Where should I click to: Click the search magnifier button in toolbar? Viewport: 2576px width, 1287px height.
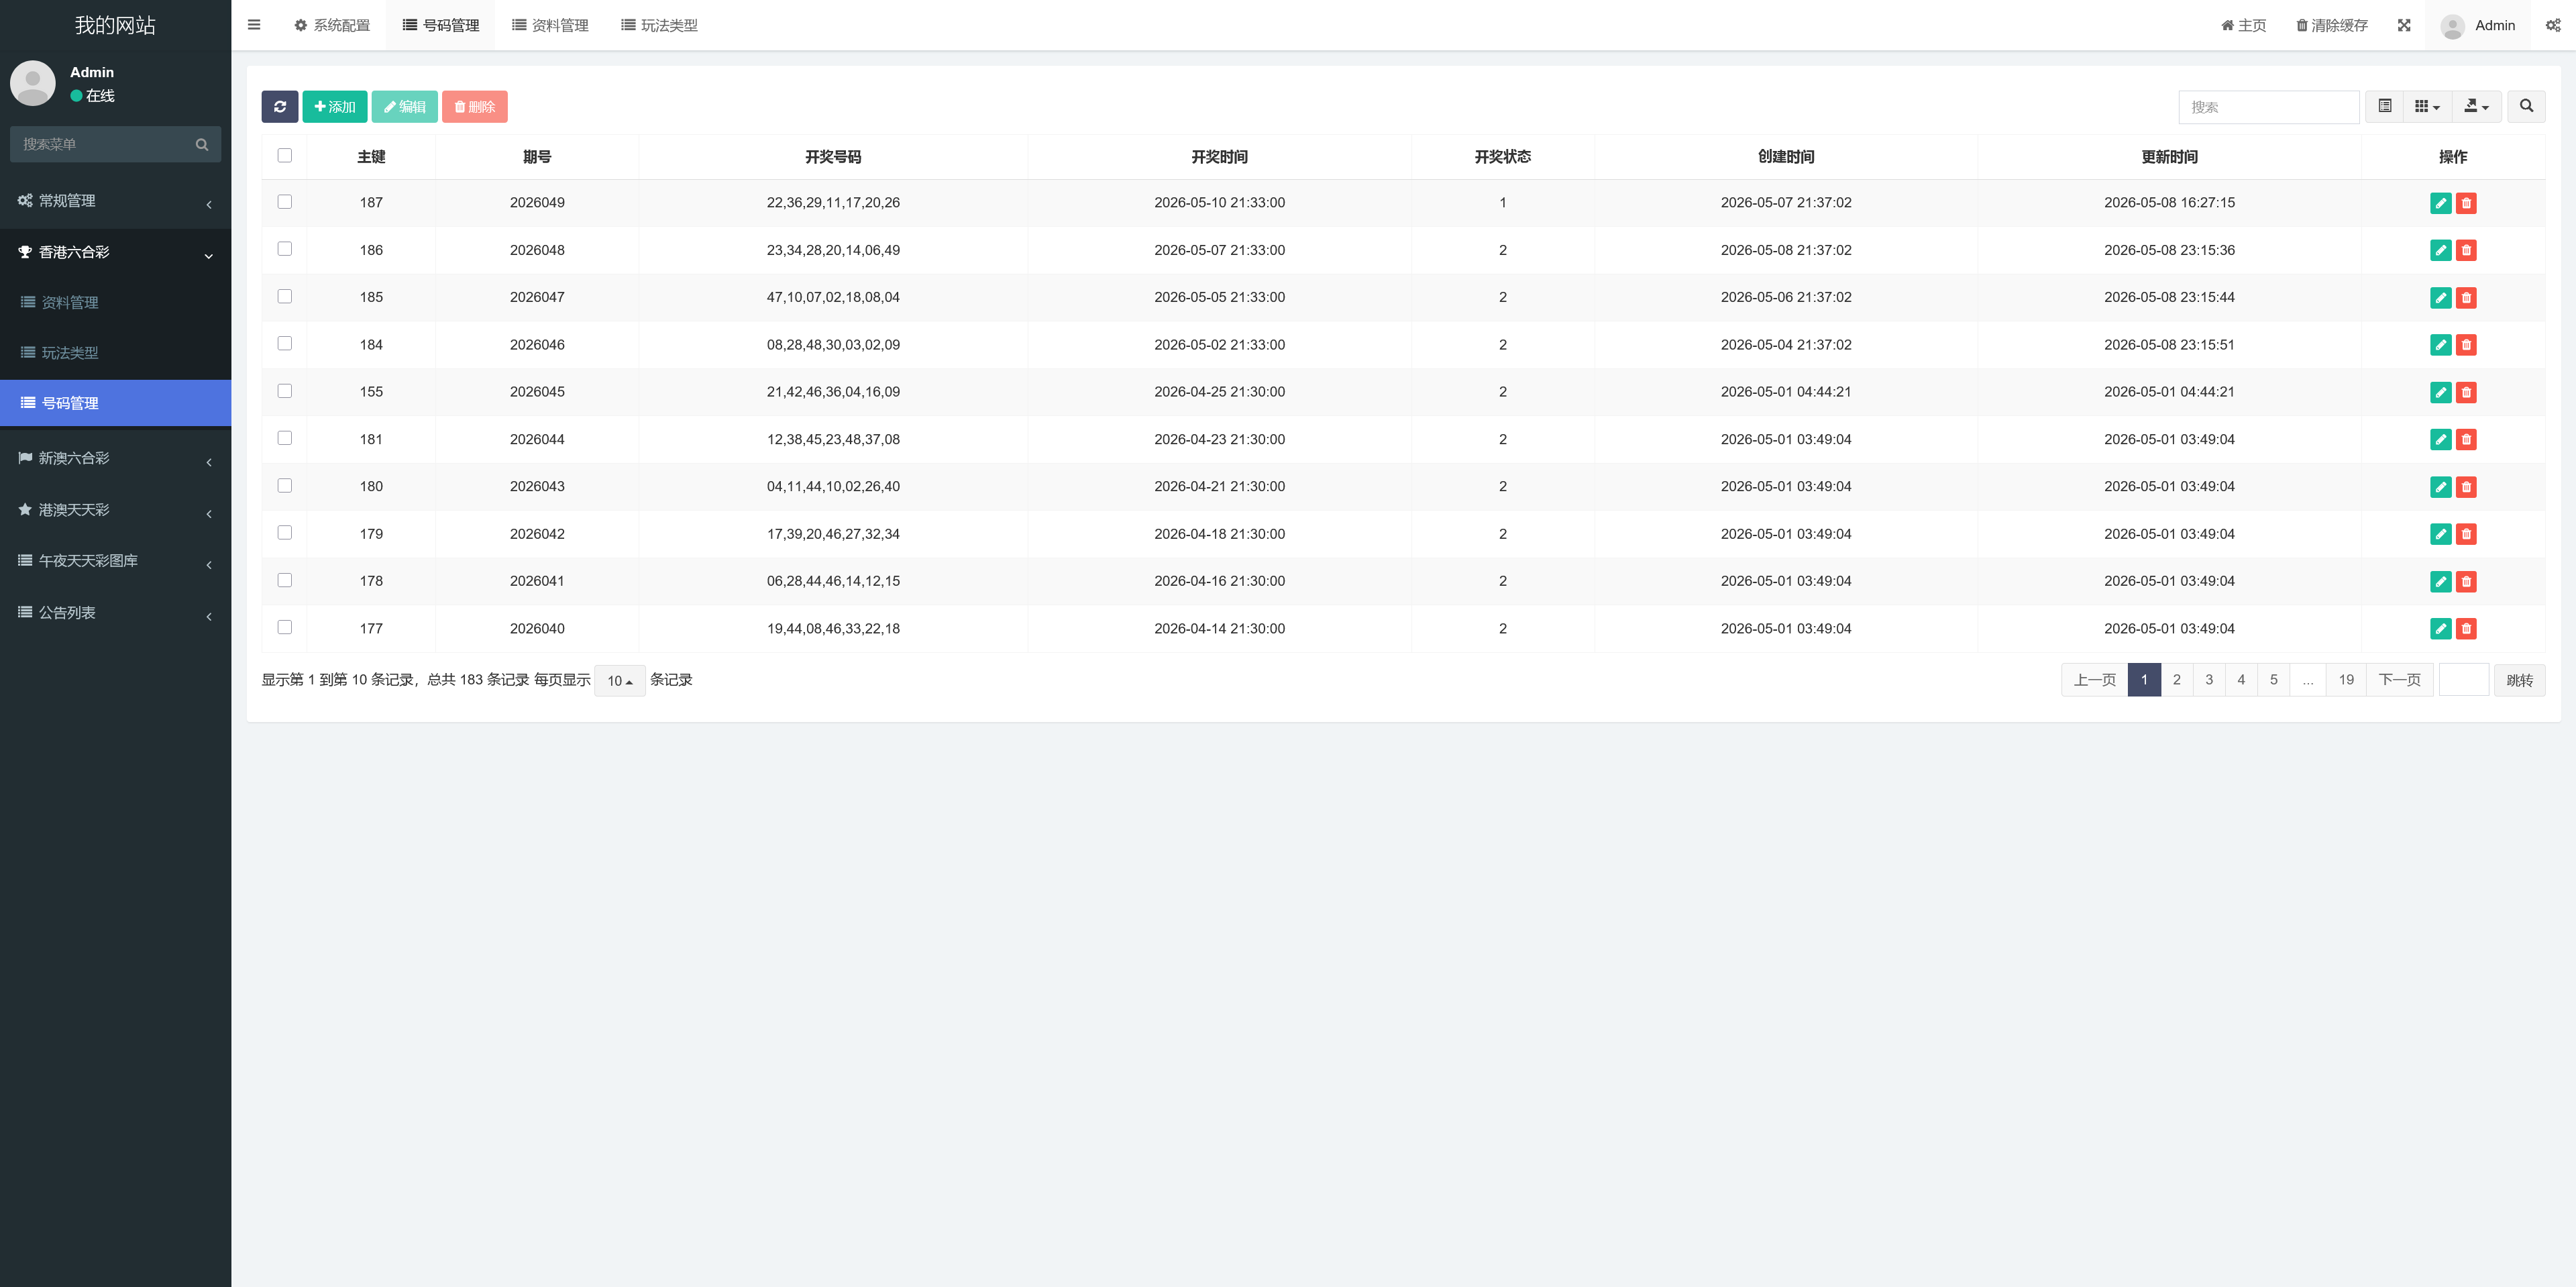2526,106
